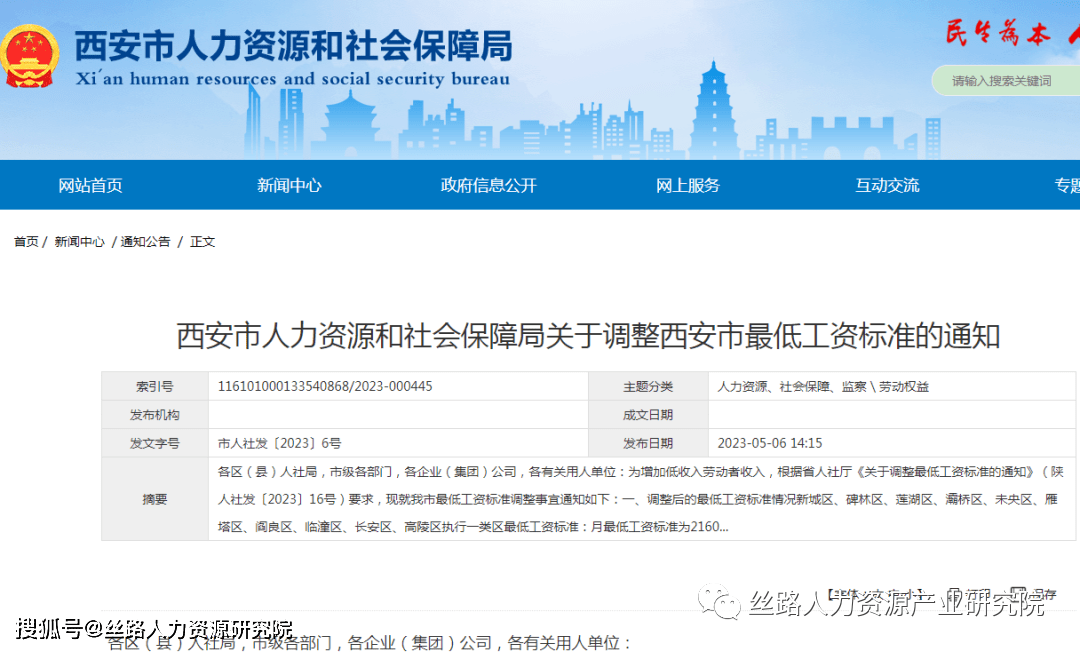The width and height of the screenshot is (1080, 652).
Task: Click the save icon beside the article
Action: click(1018, 593)
